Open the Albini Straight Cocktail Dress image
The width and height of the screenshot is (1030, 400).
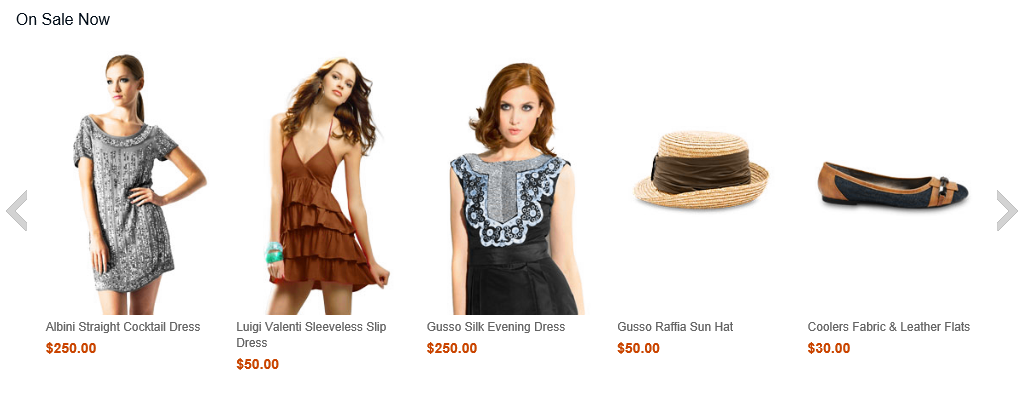tap(140, 184)
